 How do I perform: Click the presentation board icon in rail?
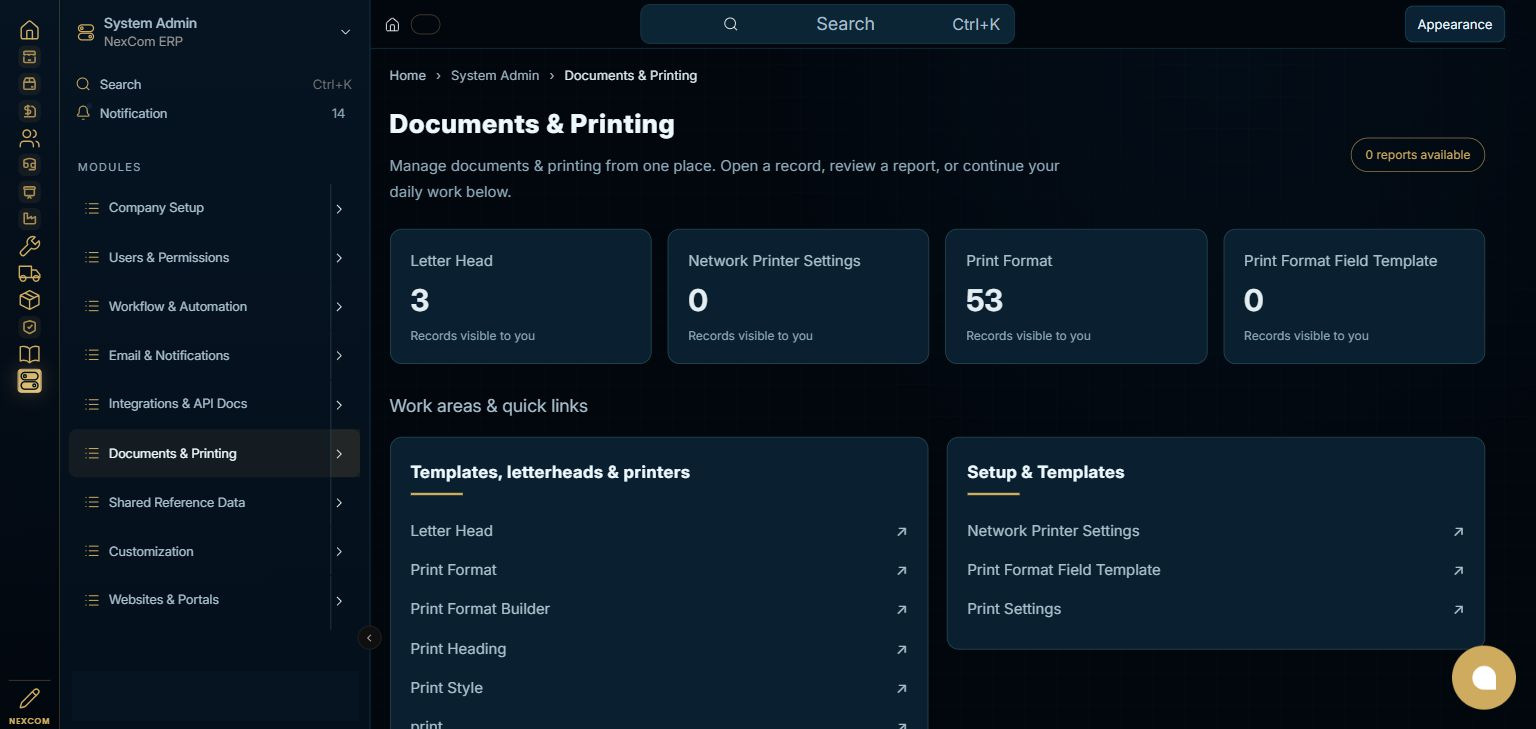tap(29, 192)
